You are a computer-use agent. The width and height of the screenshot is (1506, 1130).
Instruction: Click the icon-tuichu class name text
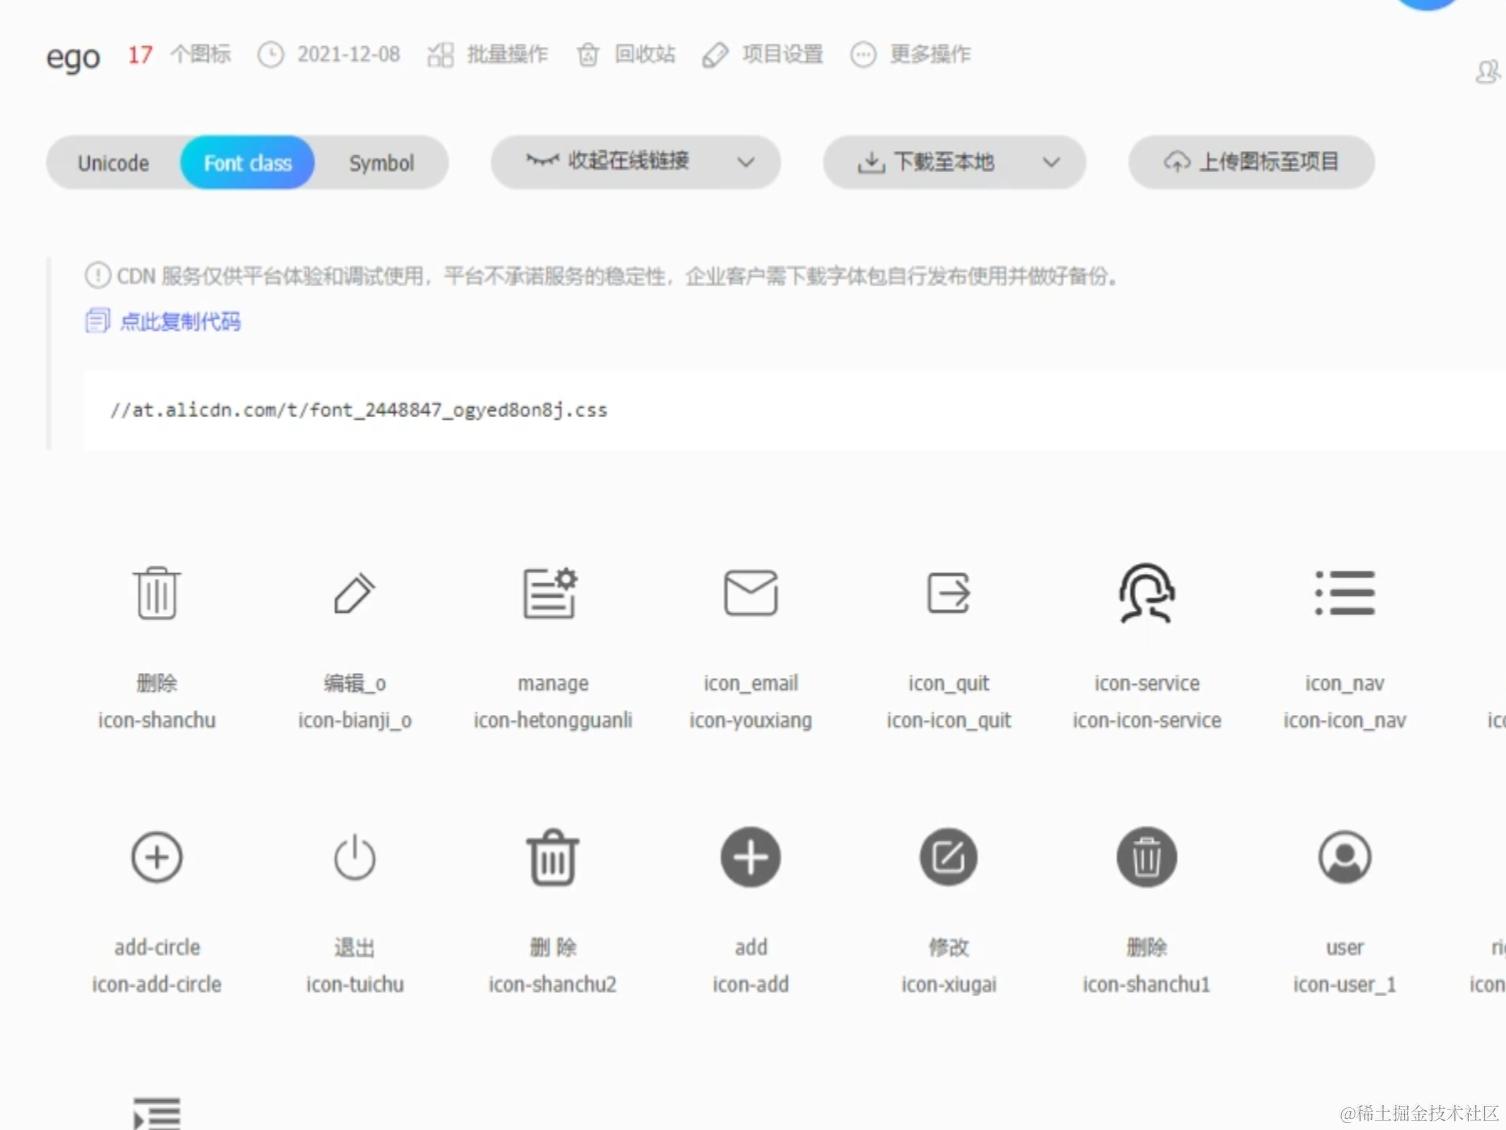pyautogui.click(x=355, y=984)
